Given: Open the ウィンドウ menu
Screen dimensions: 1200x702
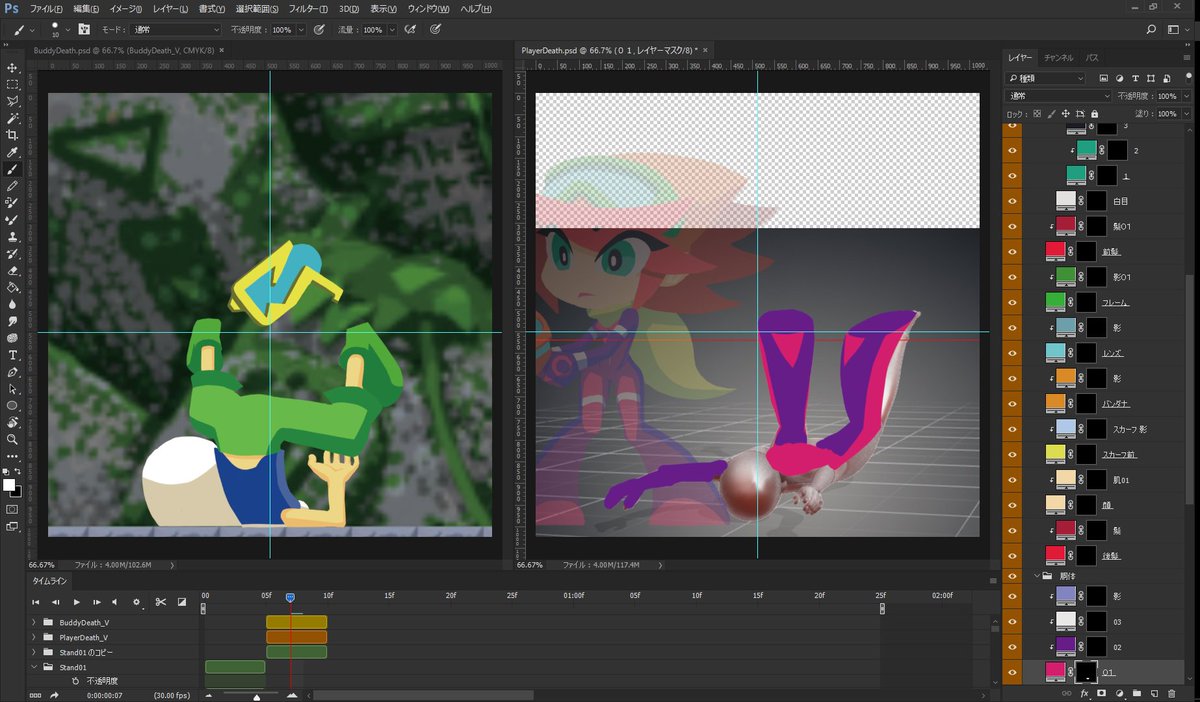Looking at the screenshot, I should click(x=427, y=8).
